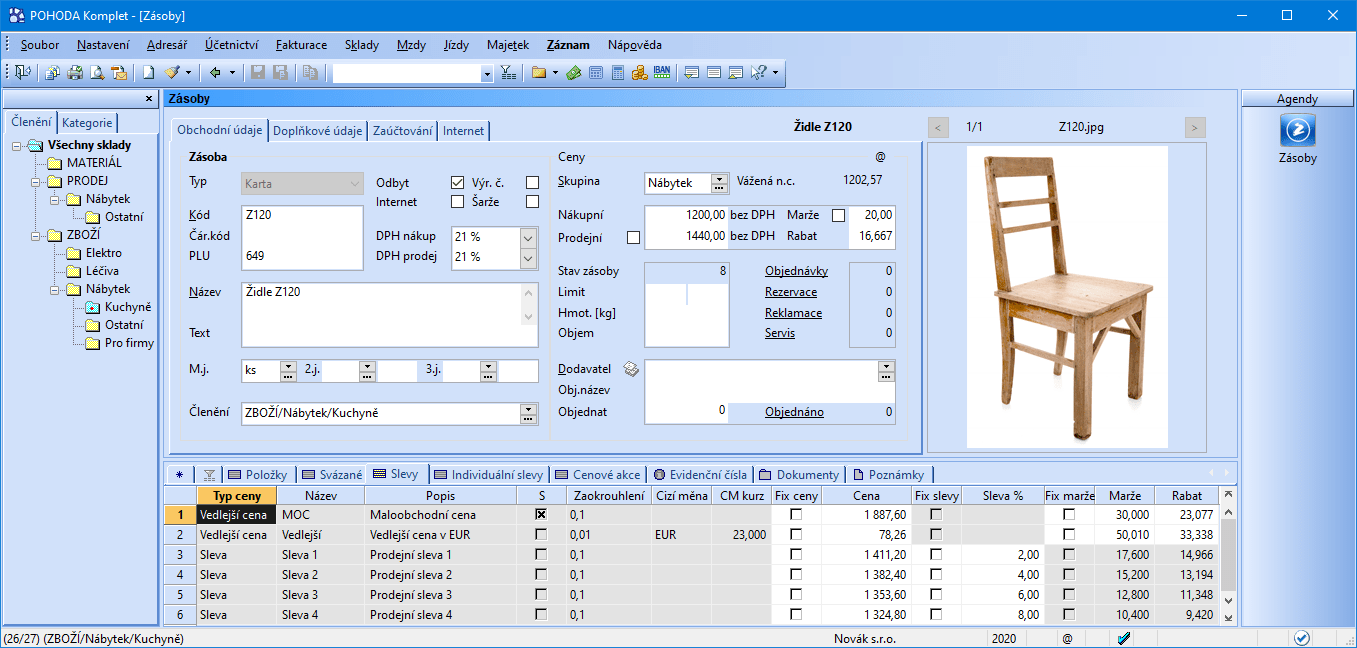The height and width of the screenshot is (648, 1357).
Task: Toggle the Šarže checkbox
Action: (x=532, y=202)
